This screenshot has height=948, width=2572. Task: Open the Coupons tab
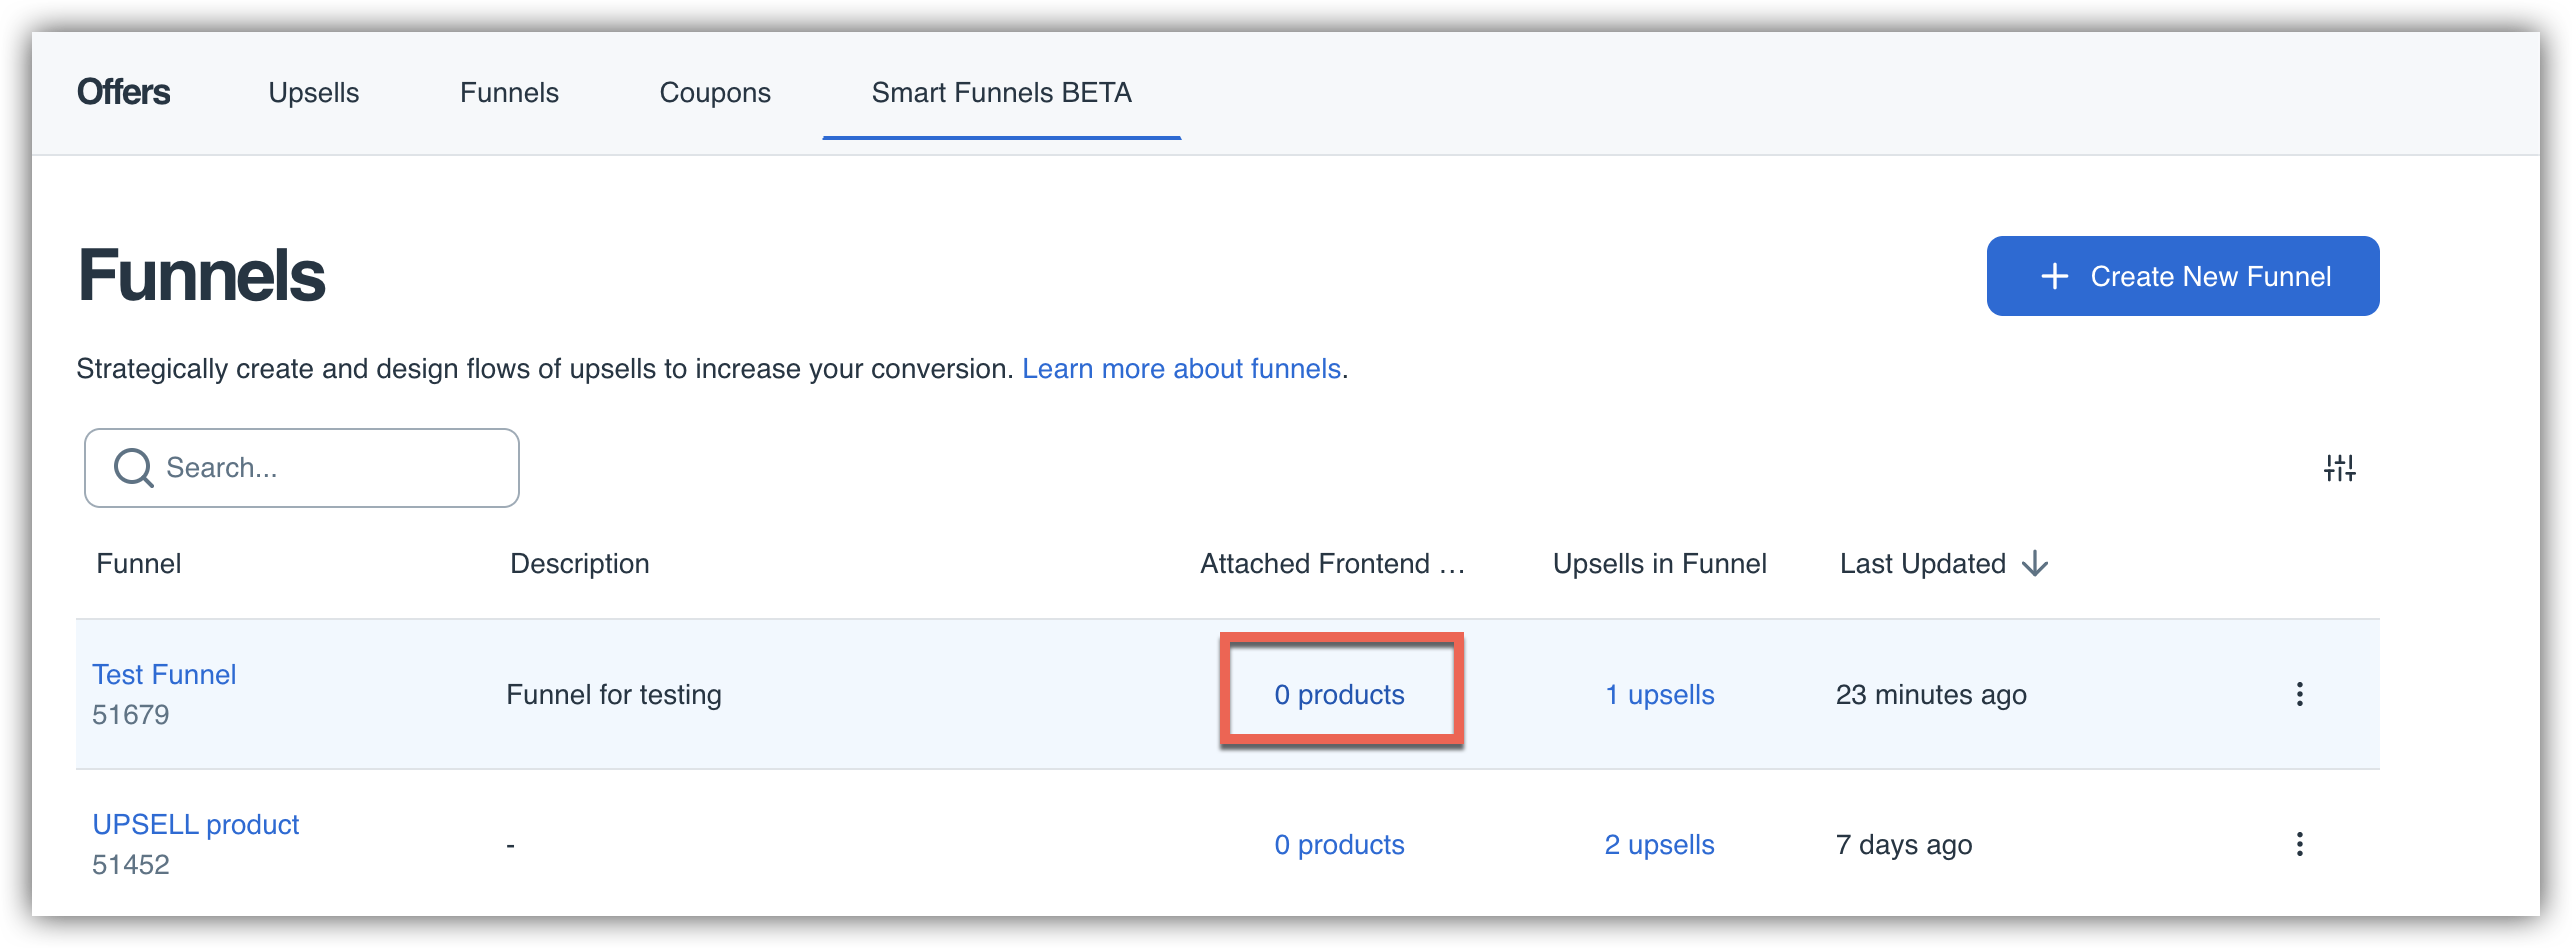click(x=715, y=93)
